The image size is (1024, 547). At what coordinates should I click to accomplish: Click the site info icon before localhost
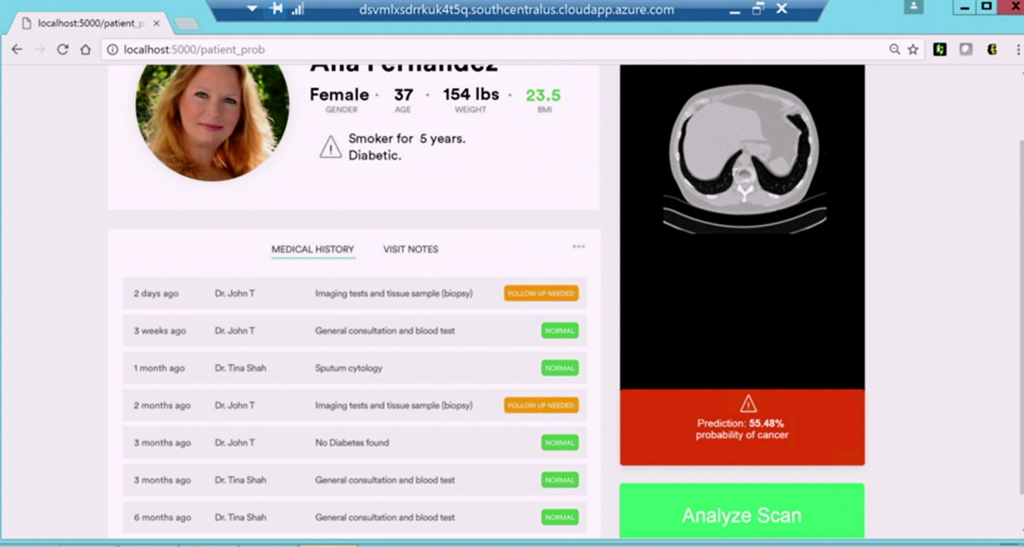coord(112,50)
